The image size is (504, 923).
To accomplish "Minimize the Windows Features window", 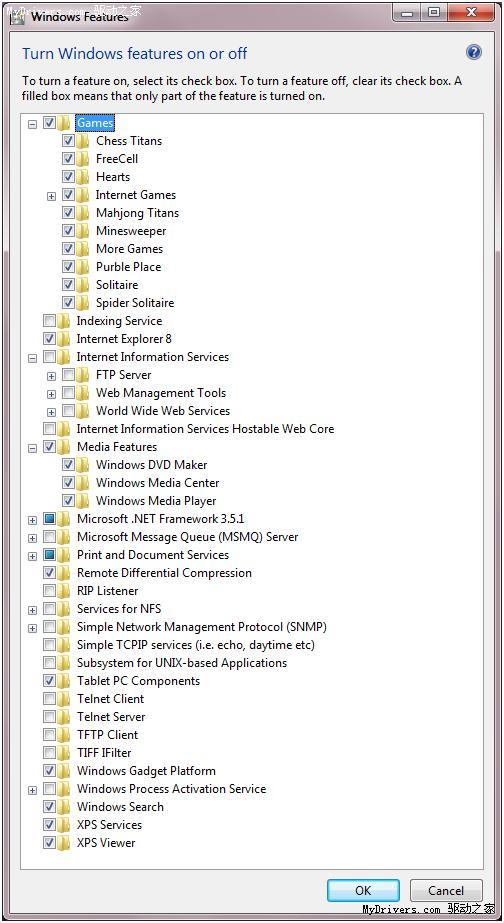I will tap(407, 12).
